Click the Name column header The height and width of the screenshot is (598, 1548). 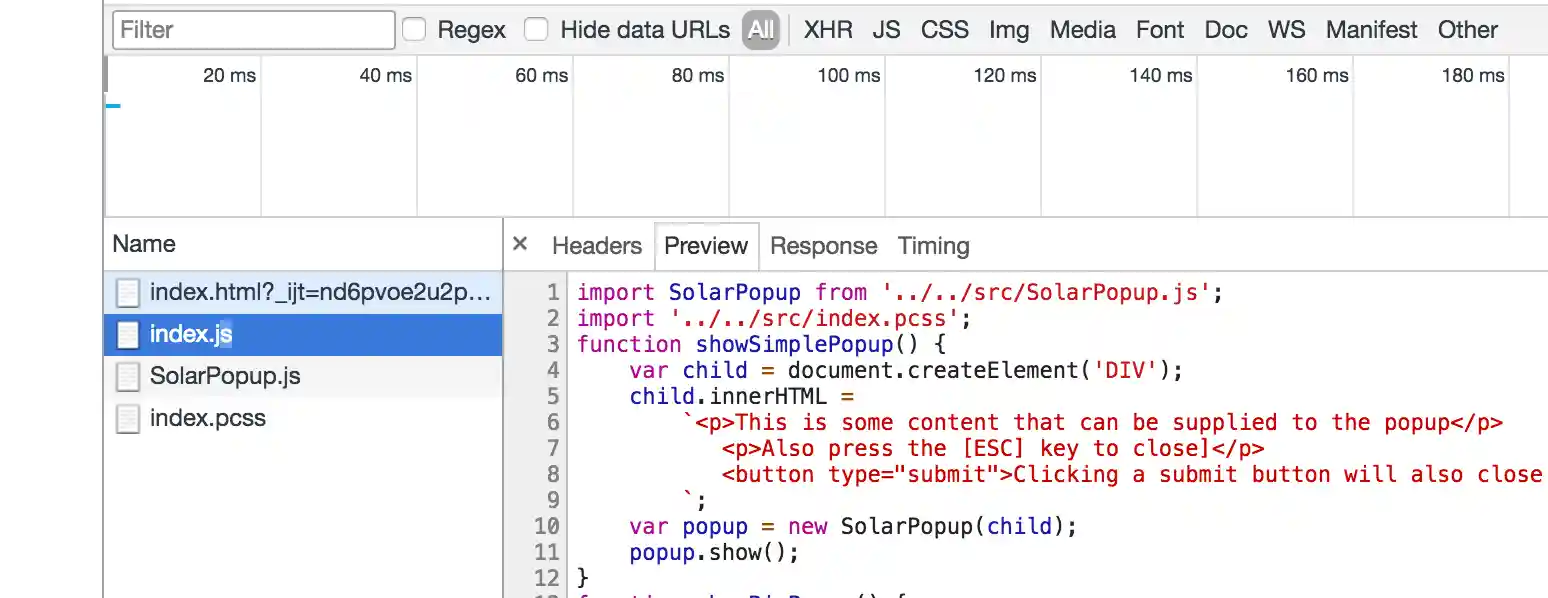point(144,244)
